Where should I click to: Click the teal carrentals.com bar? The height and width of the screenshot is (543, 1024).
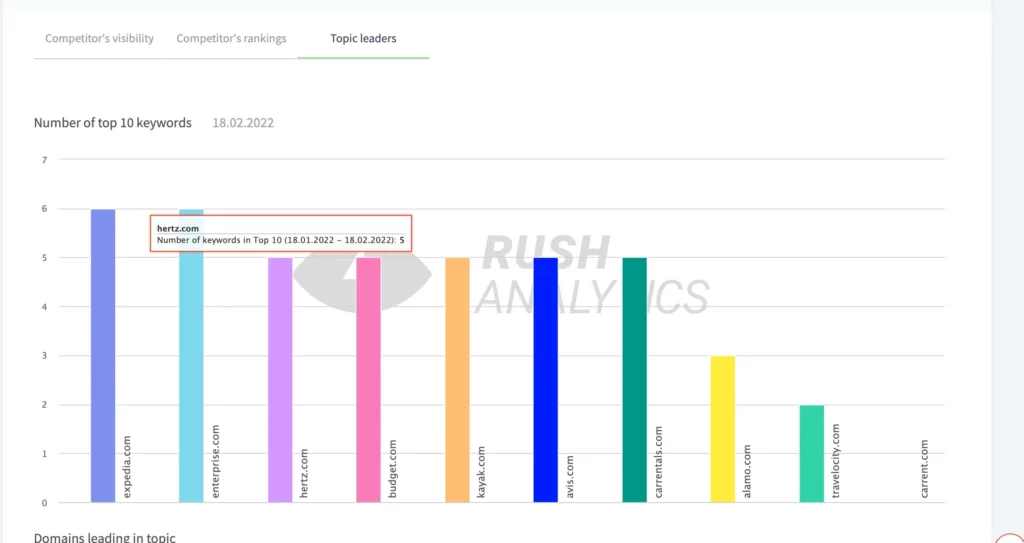pos(634,380)
